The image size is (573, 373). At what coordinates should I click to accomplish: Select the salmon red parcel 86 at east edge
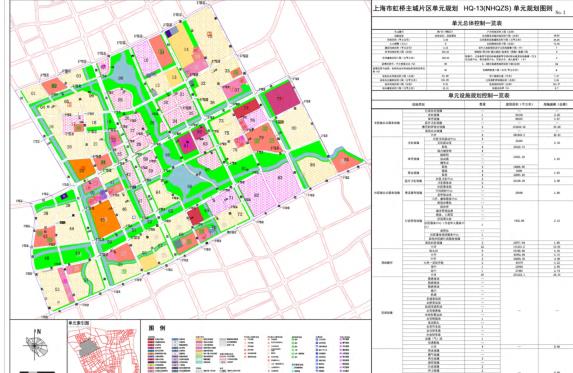click(x=345, y=160)
